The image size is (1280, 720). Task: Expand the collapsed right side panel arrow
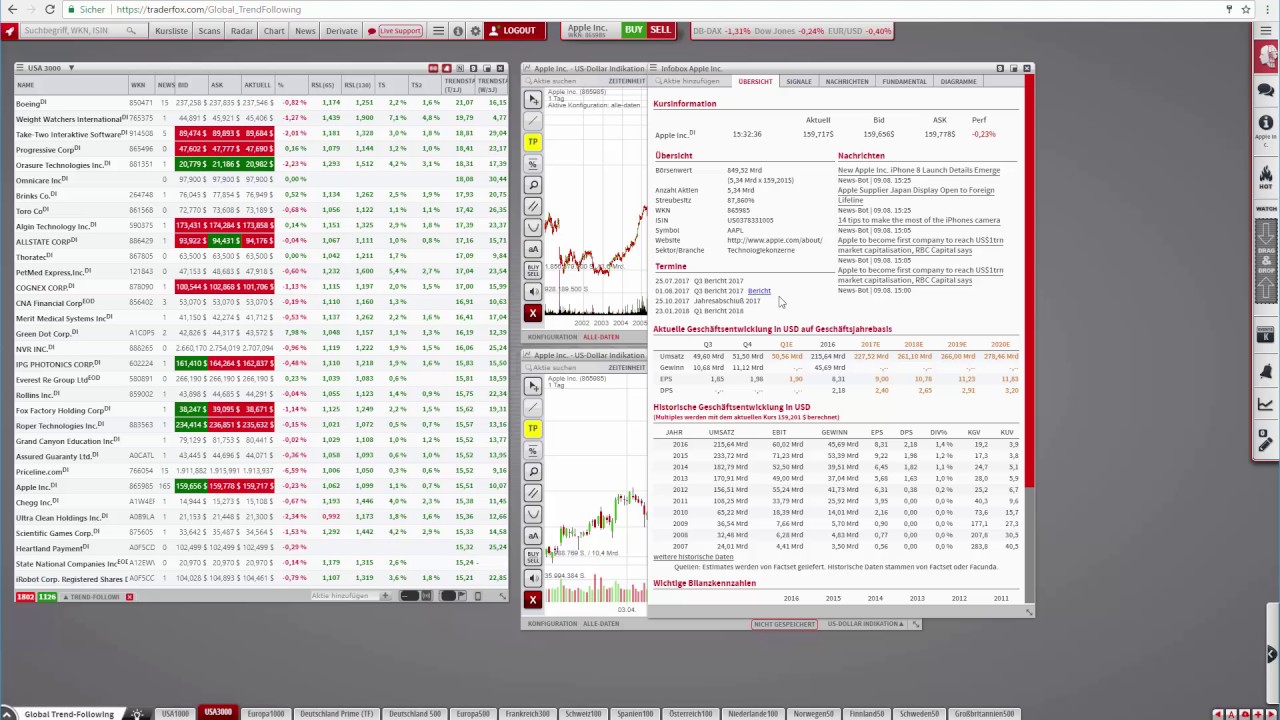(x=1271, y=654)
